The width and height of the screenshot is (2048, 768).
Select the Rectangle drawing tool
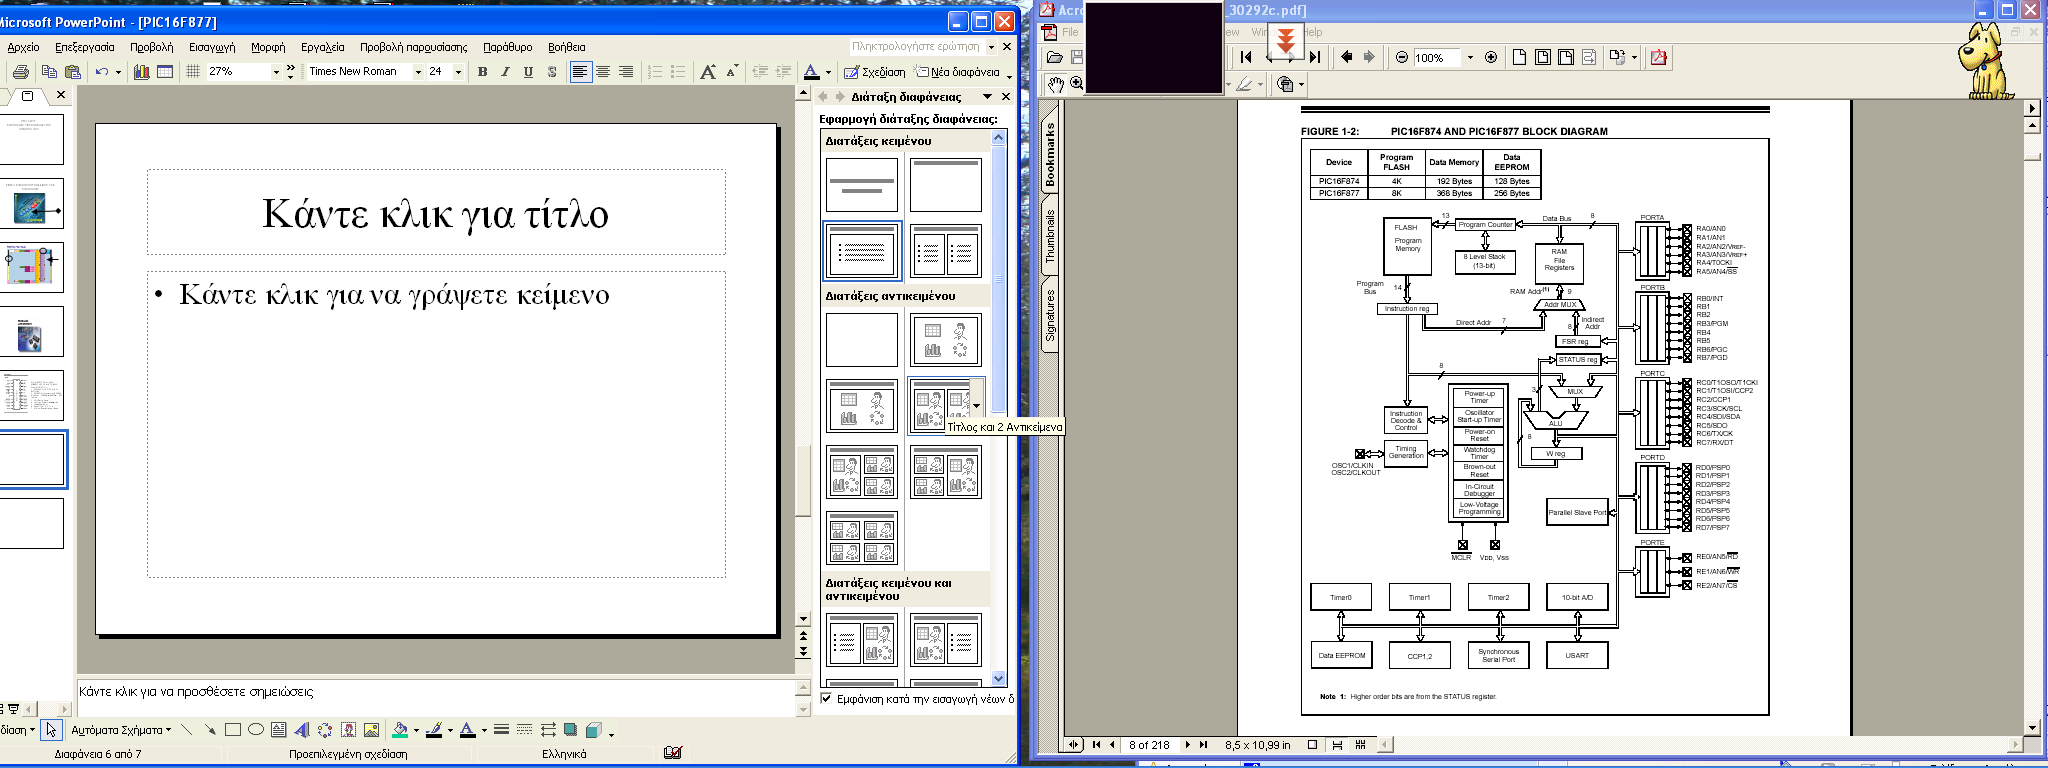(233, 730)
